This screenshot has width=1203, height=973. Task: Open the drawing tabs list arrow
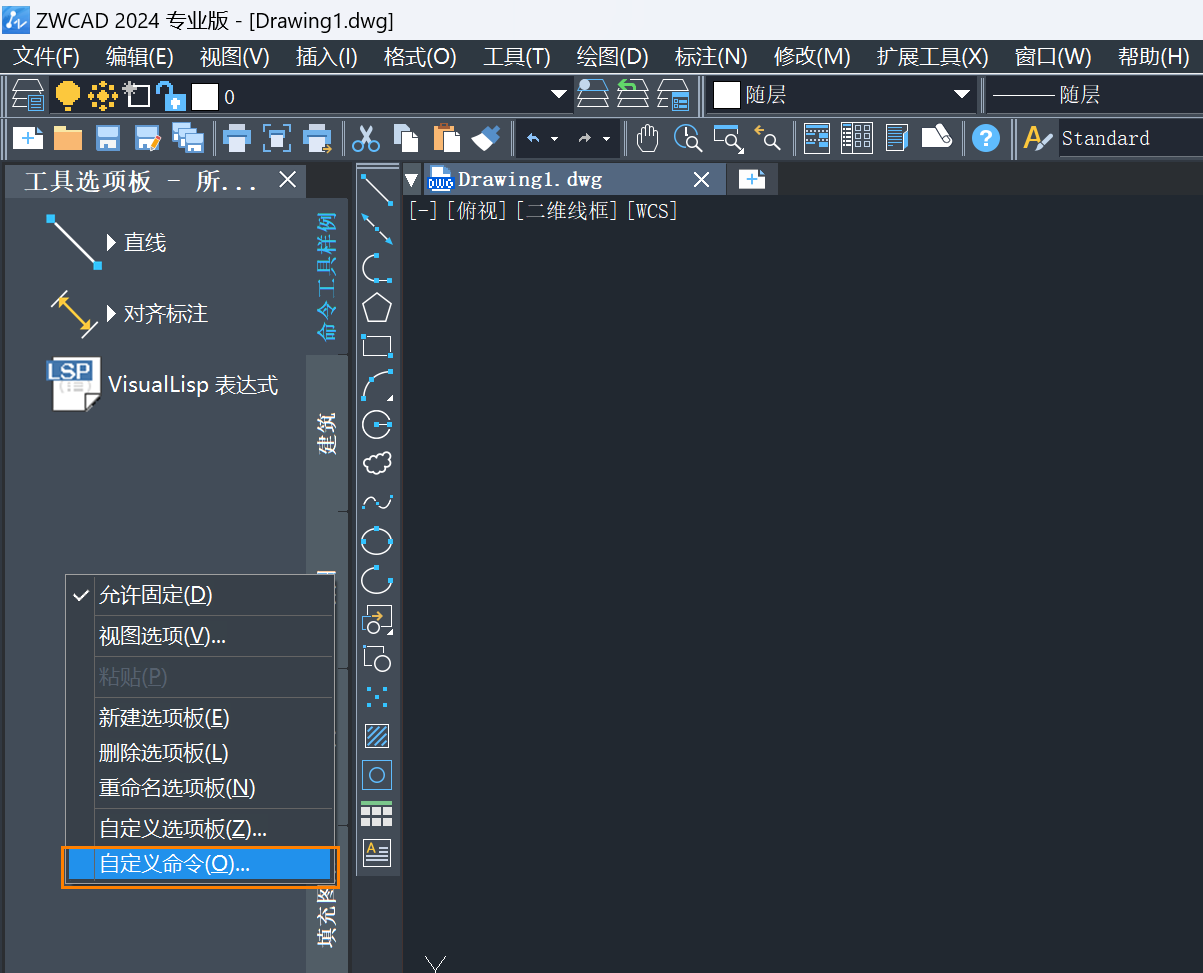click(x=412, y=180)
